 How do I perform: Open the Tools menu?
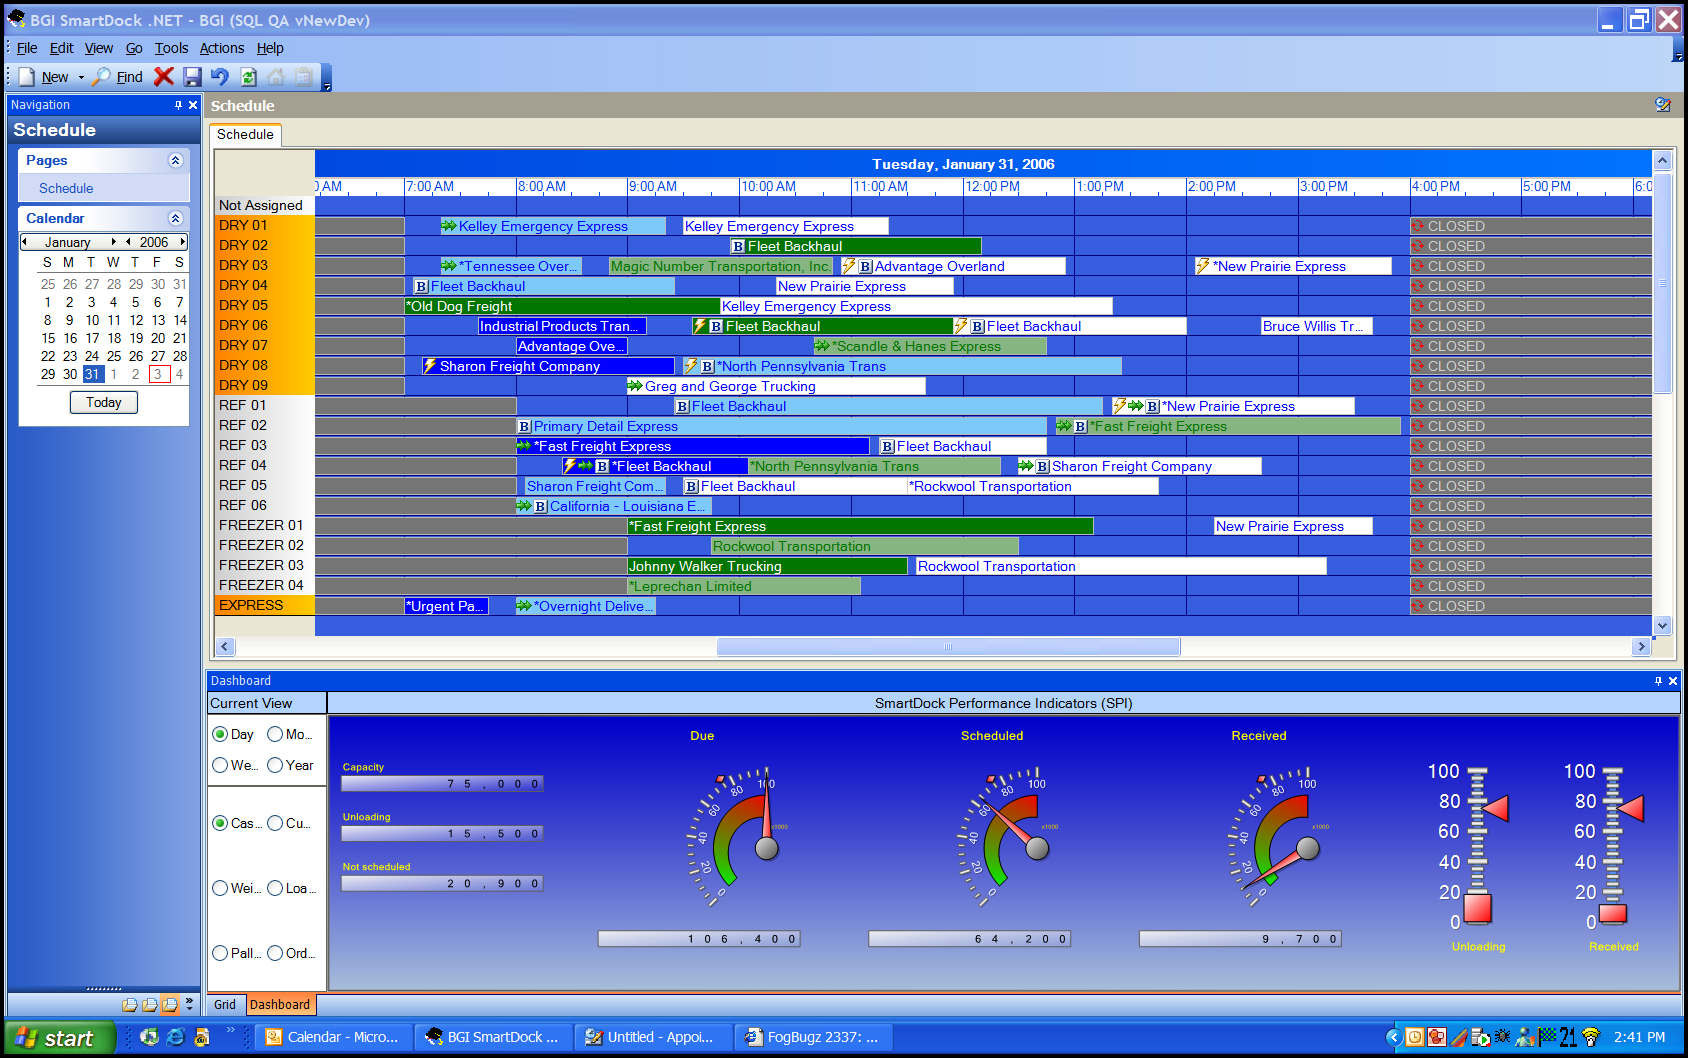pyautogui.click(x=171, y=48)
